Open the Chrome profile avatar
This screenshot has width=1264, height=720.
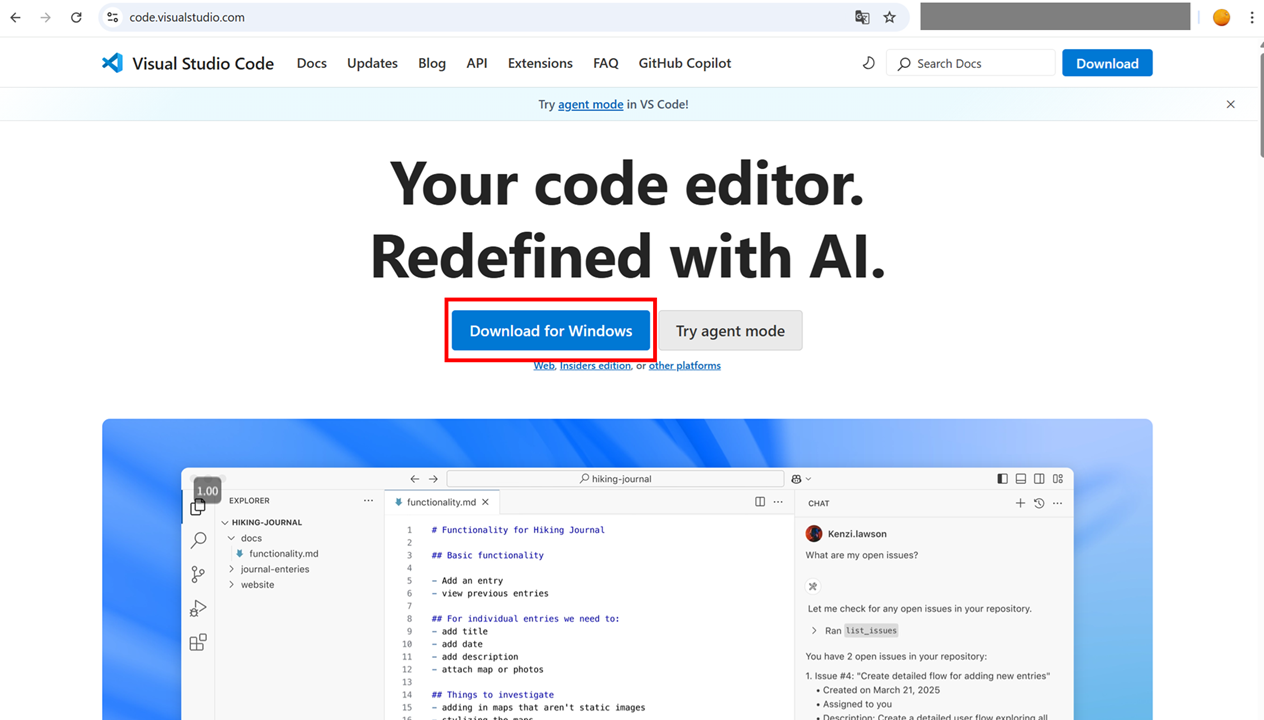click(x=1221, y=17)
